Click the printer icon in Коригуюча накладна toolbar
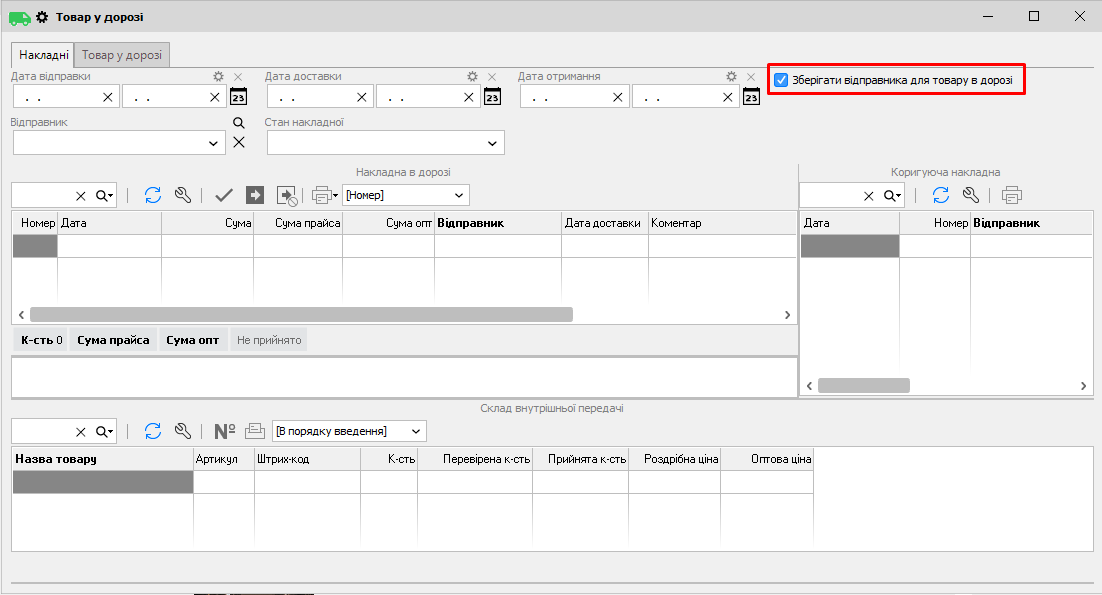The image size is (1102, 595). tap(1012, 195)
